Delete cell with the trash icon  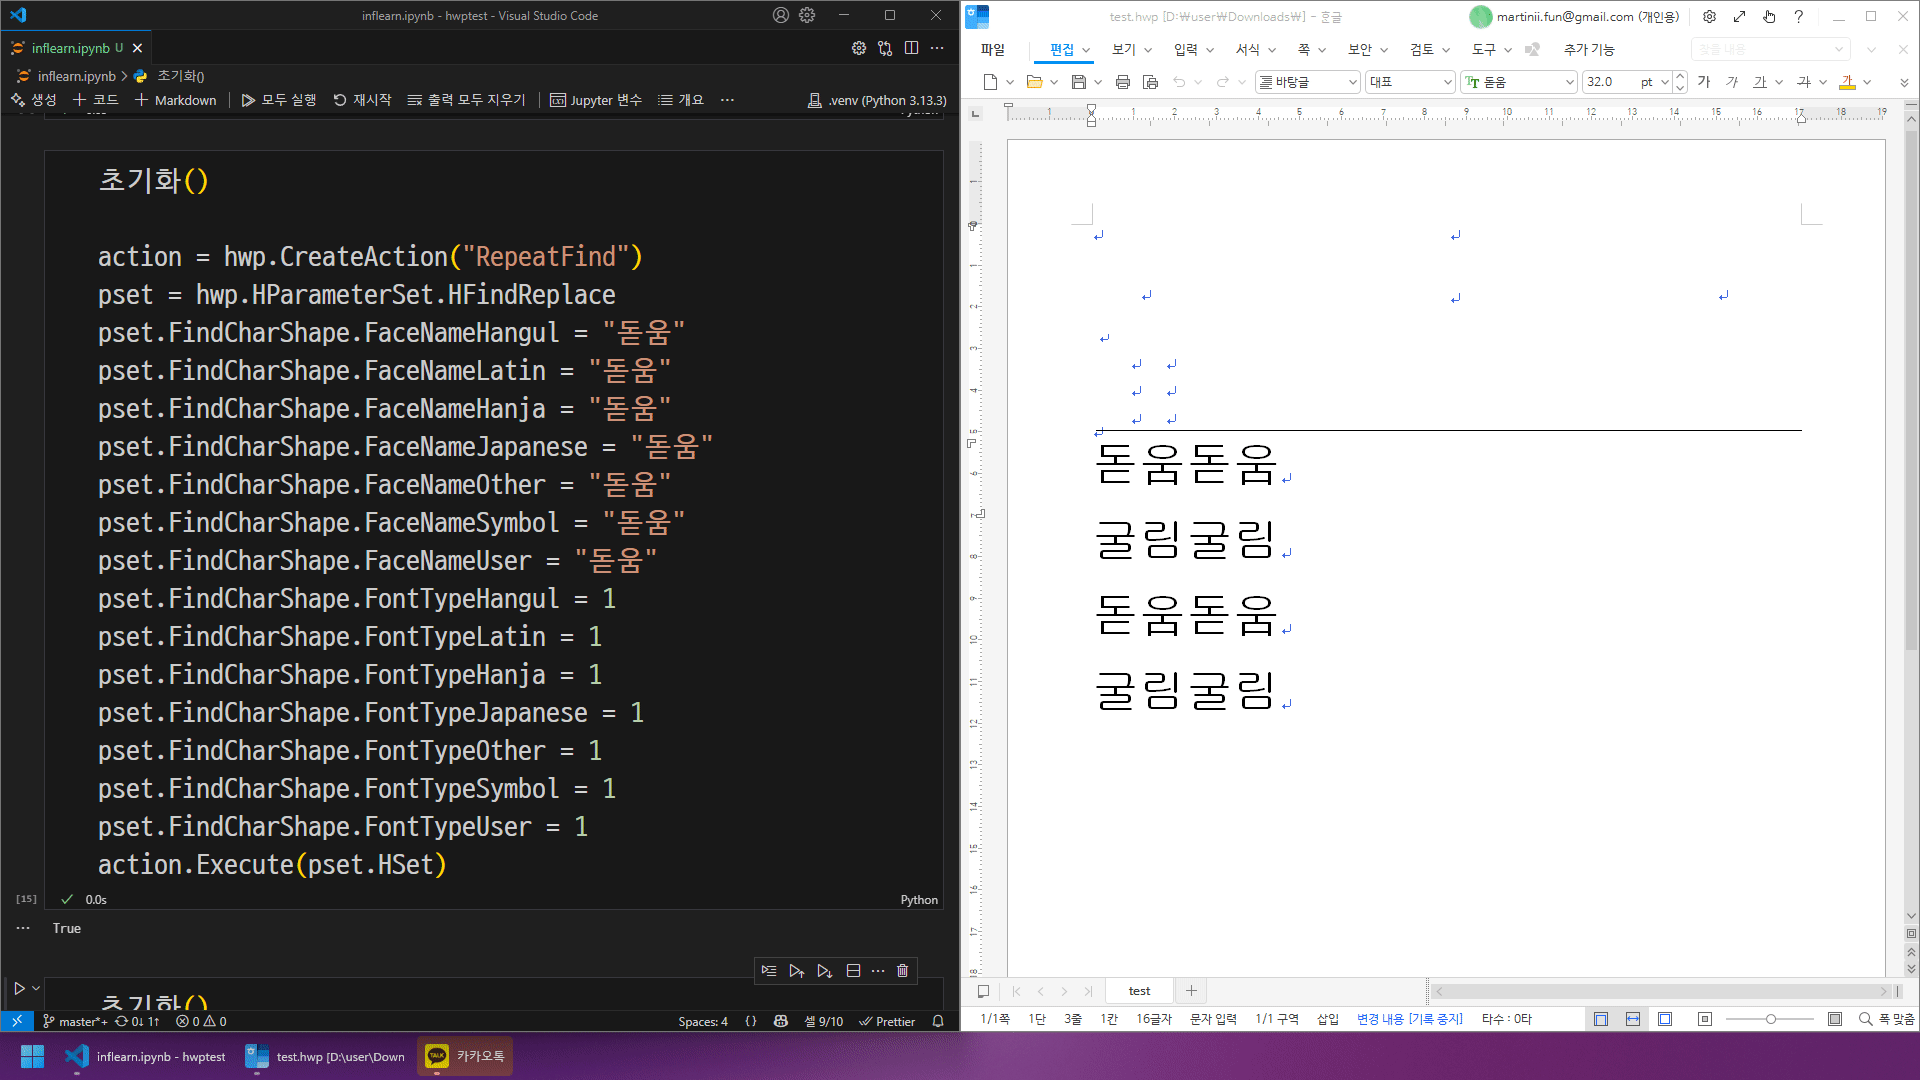click(x=902, y=970)
